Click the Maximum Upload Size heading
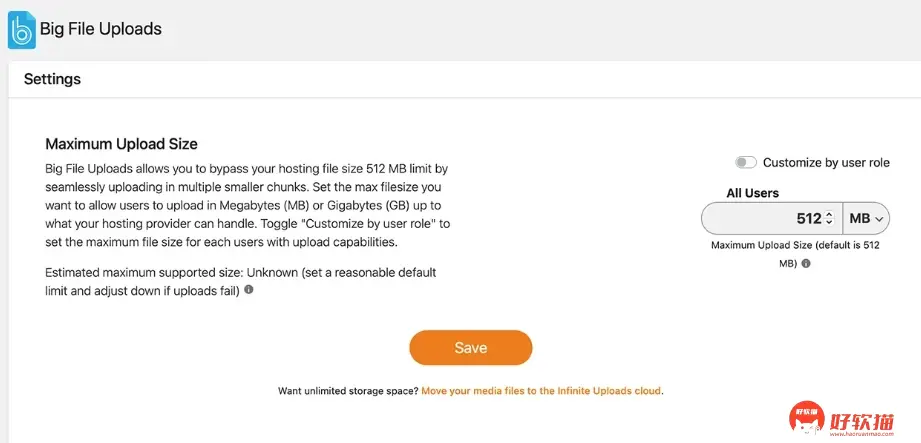 (121, 144)
